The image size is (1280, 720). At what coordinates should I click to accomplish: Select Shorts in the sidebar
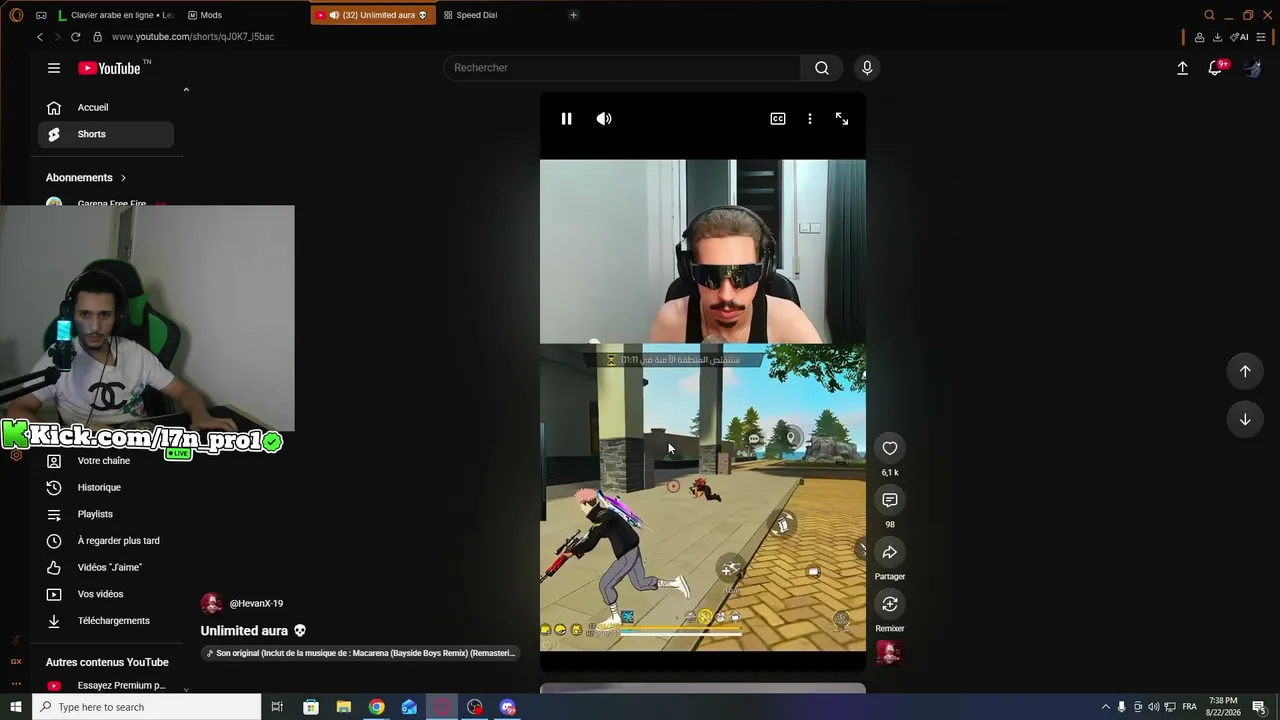(x=106, y=134)
